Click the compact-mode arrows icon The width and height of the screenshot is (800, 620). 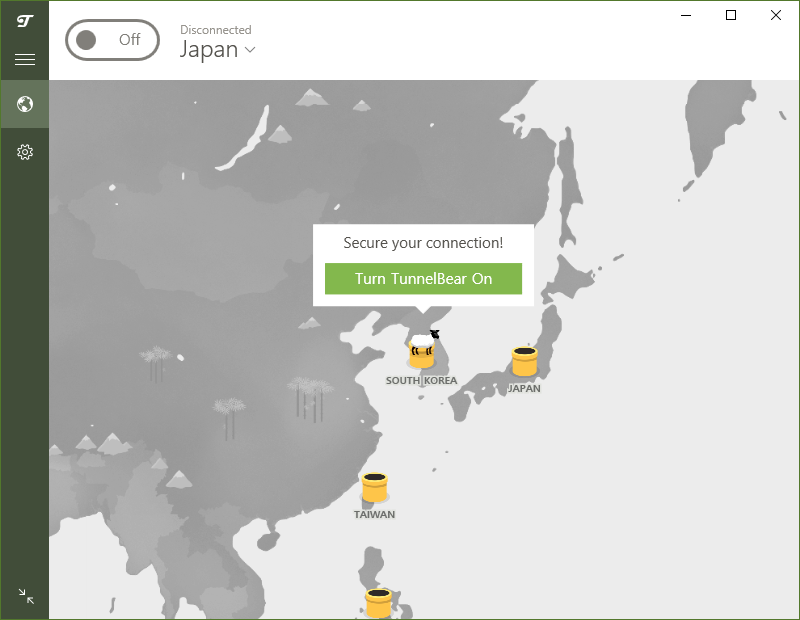coord(26,596)
